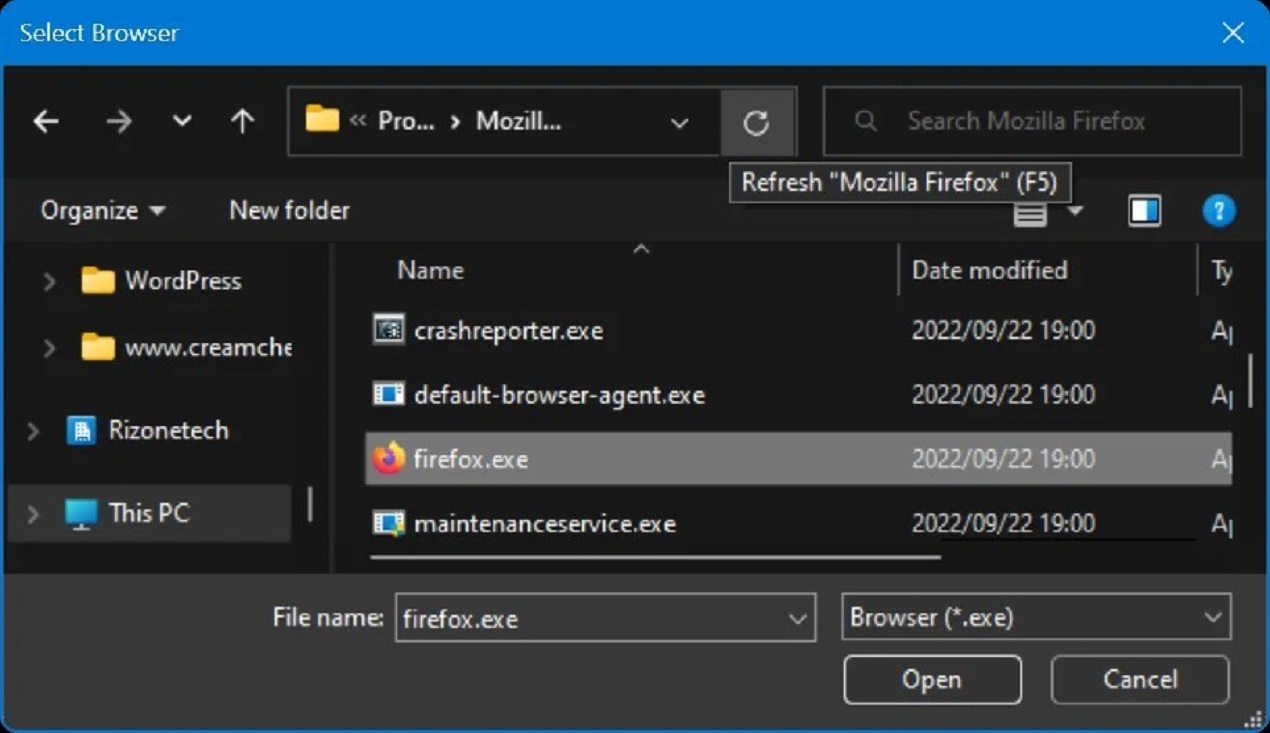Expand the WordPress folder tree node
The image size is (1270, 733).
click(x=48, y=282)
